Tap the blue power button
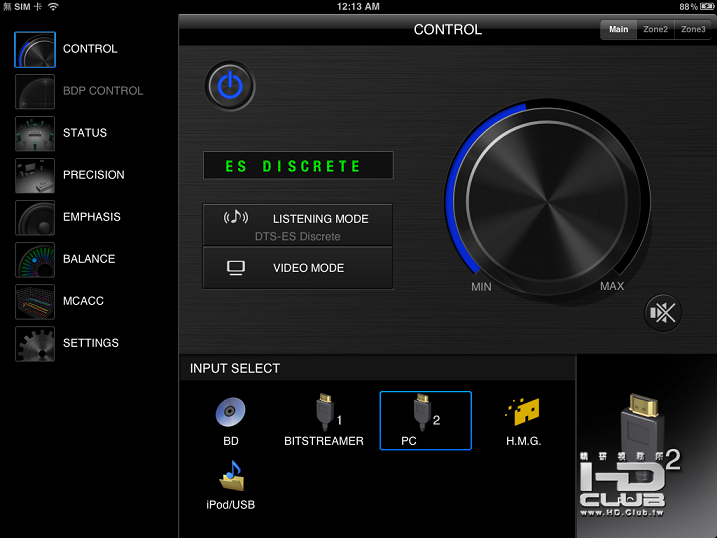 pos(230,86)
